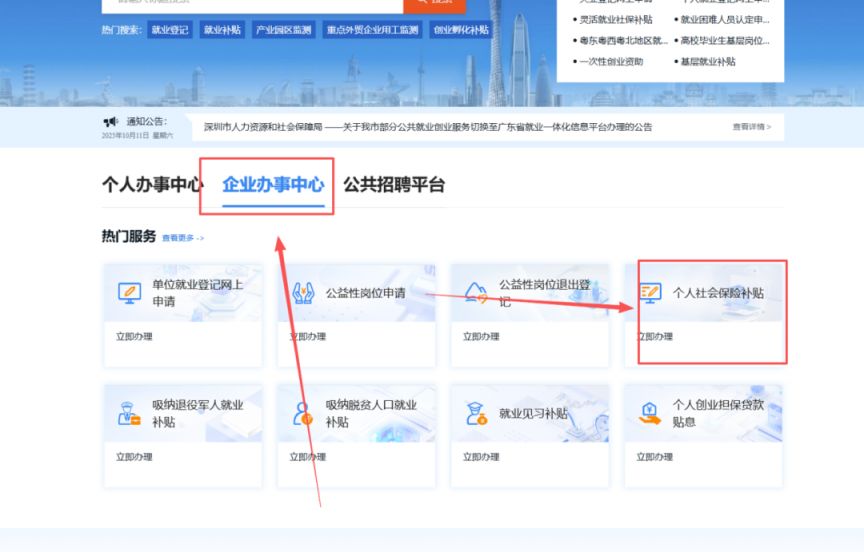The image size is (864, 552).
Task: Click the 个人创业担保贷款贴息 icon
Action: (650, 414)
